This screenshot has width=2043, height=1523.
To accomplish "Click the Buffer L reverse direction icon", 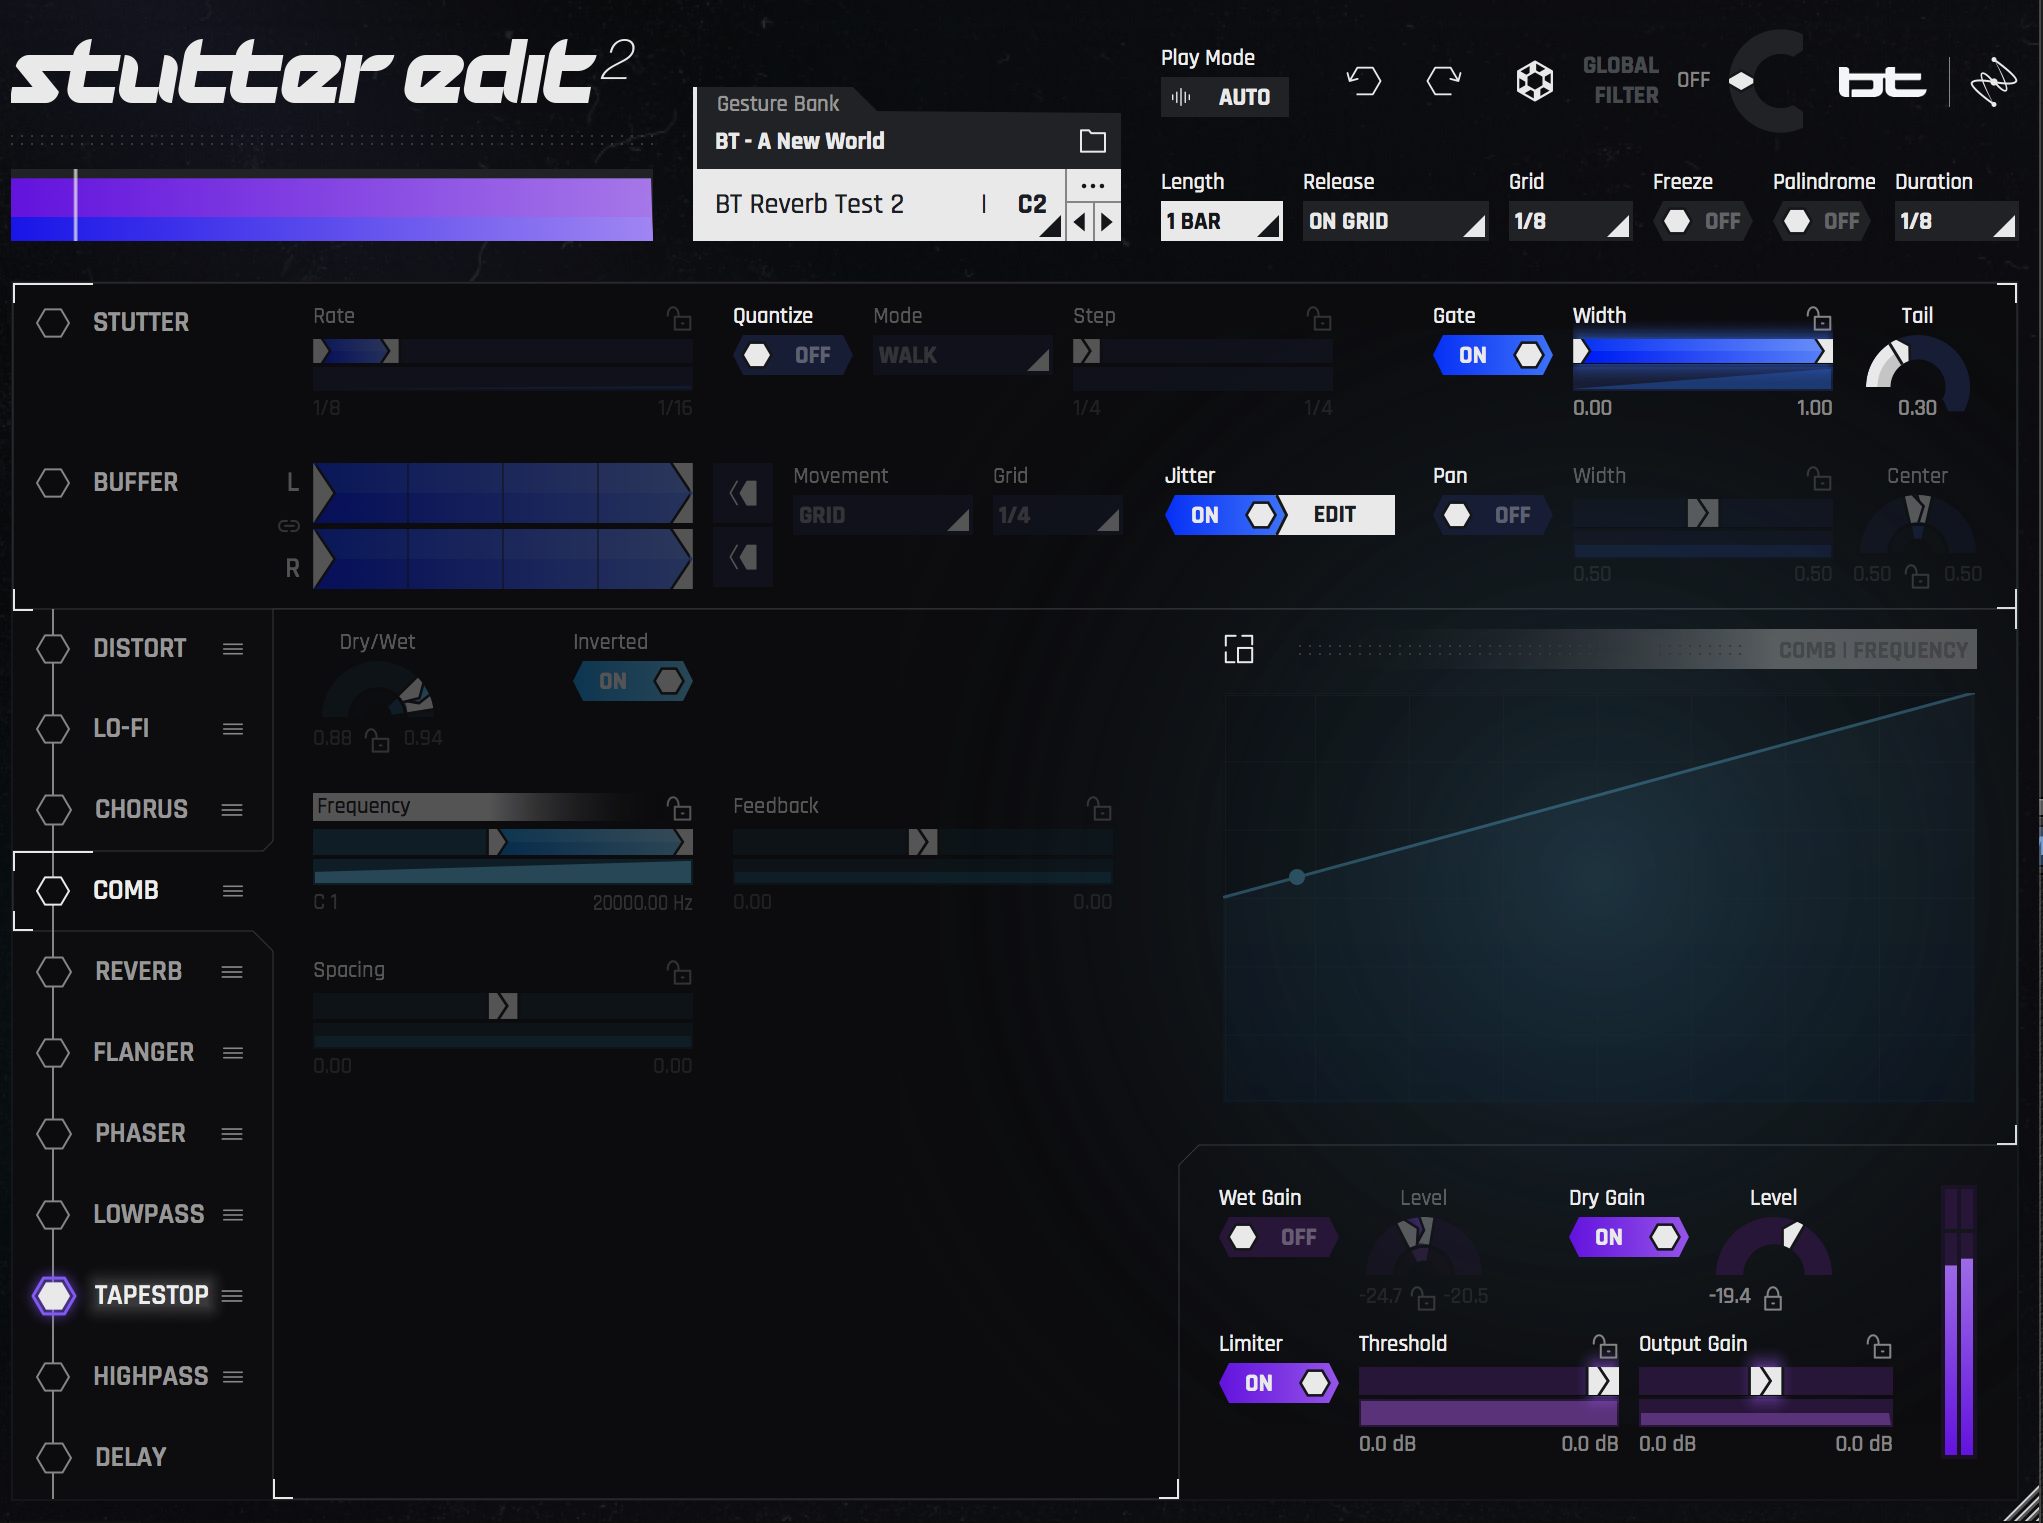I will tap(743, 493).
